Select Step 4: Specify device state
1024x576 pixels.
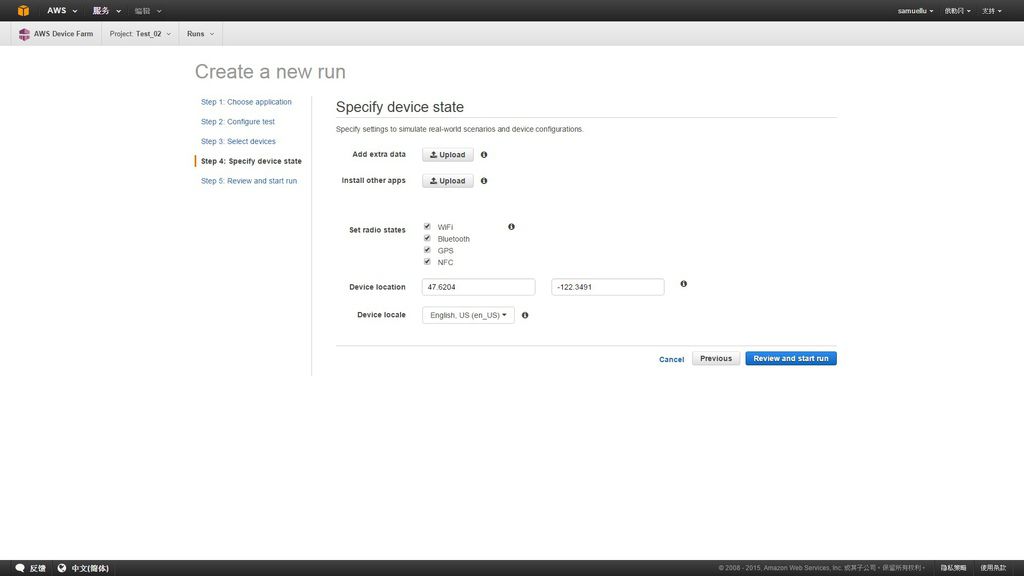click(251, 161)
